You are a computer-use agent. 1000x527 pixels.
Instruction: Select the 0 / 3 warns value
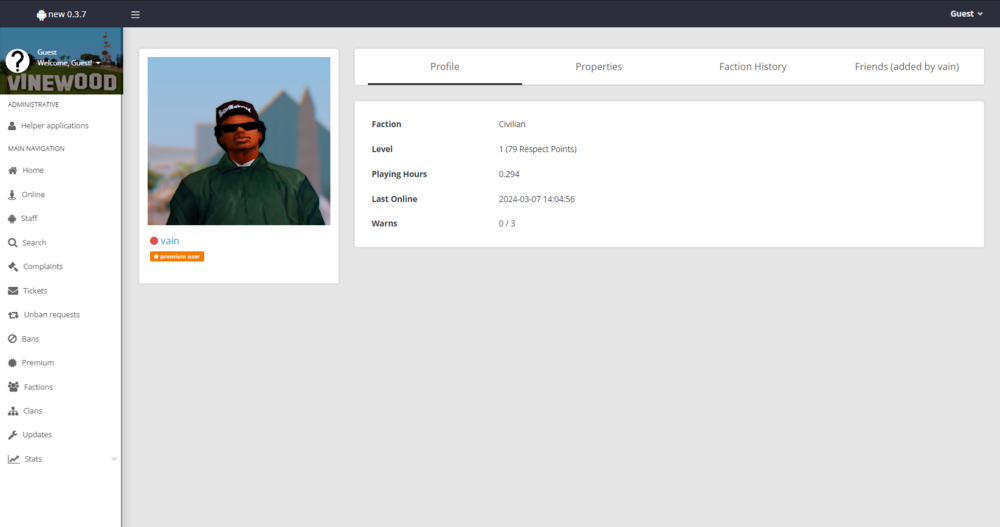(507, 223)
